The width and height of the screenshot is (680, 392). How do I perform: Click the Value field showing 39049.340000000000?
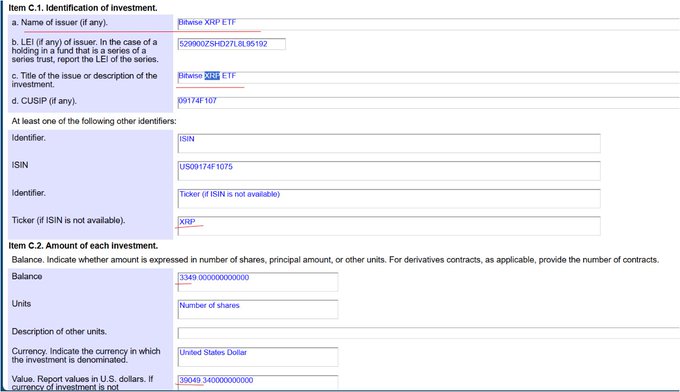(x=258, y=382)
